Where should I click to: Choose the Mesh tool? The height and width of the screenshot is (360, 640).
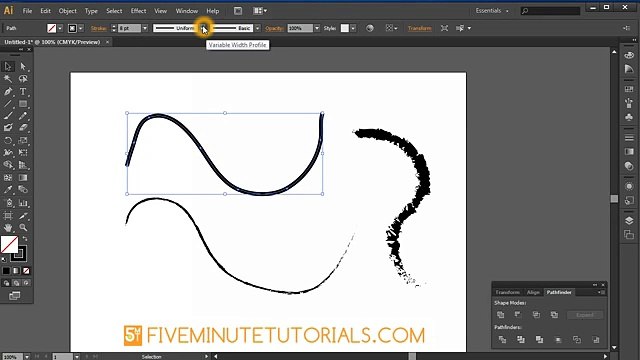8,178
